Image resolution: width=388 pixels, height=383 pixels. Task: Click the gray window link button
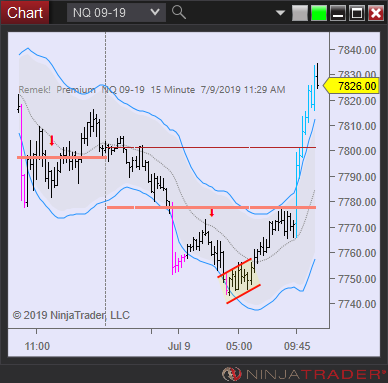[x=300, y=13]
